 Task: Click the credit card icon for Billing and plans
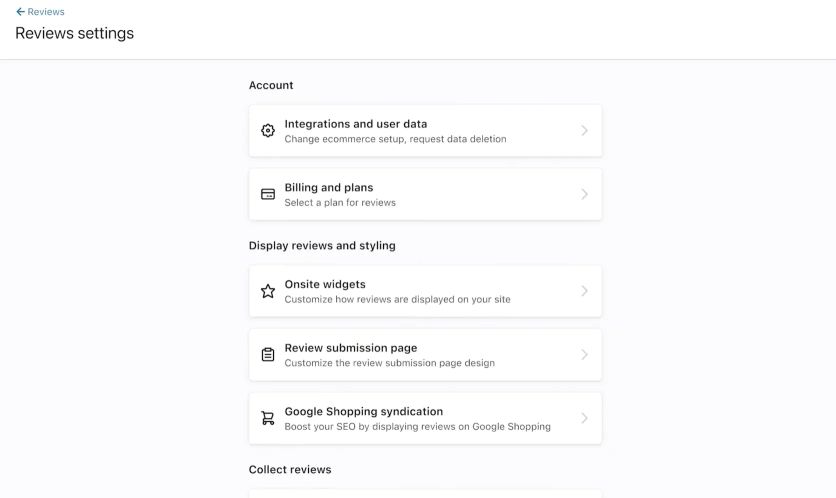pyautogui.click(x=268, y=194)
